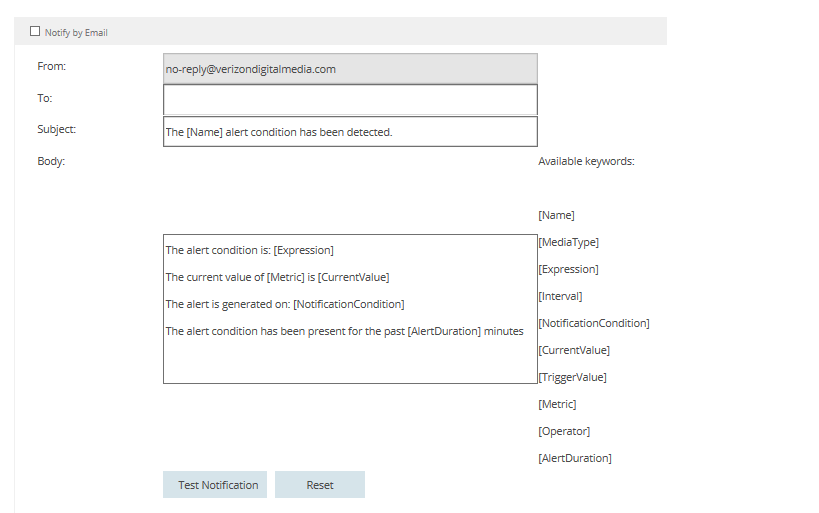Select the [MediaType] keyword
Image resolution: width=819 pixels, height=513 pixels.
pyautogui.click(x=568, y=242)
